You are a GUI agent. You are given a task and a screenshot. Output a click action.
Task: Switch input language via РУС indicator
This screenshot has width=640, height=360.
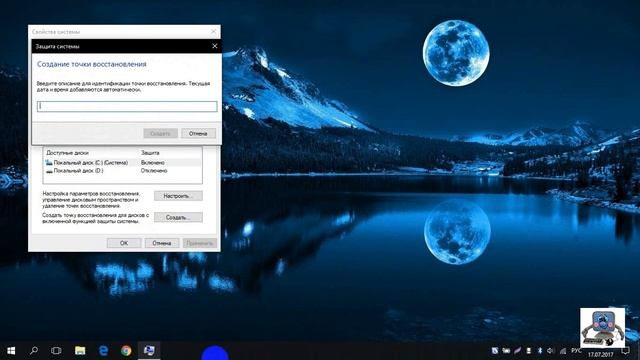pos(576,351)
